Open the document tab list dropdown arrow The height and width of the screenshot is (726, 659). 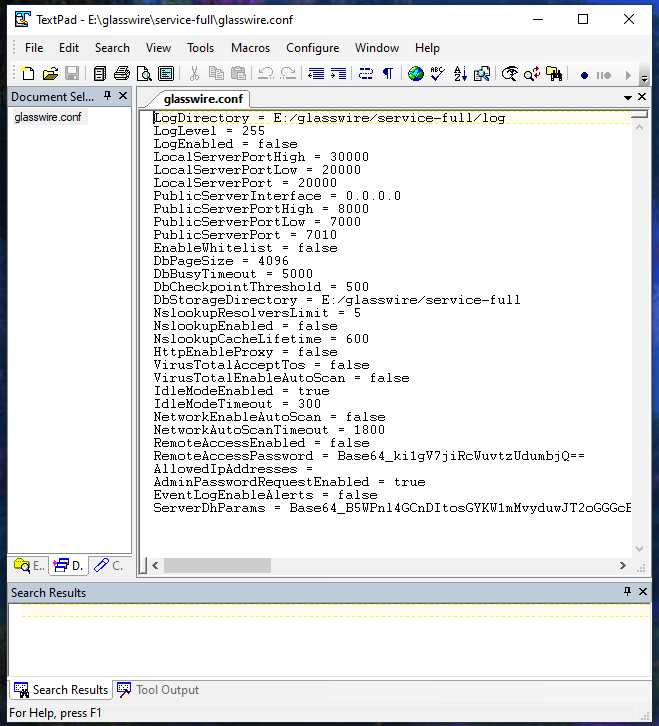tap(627, 97)
